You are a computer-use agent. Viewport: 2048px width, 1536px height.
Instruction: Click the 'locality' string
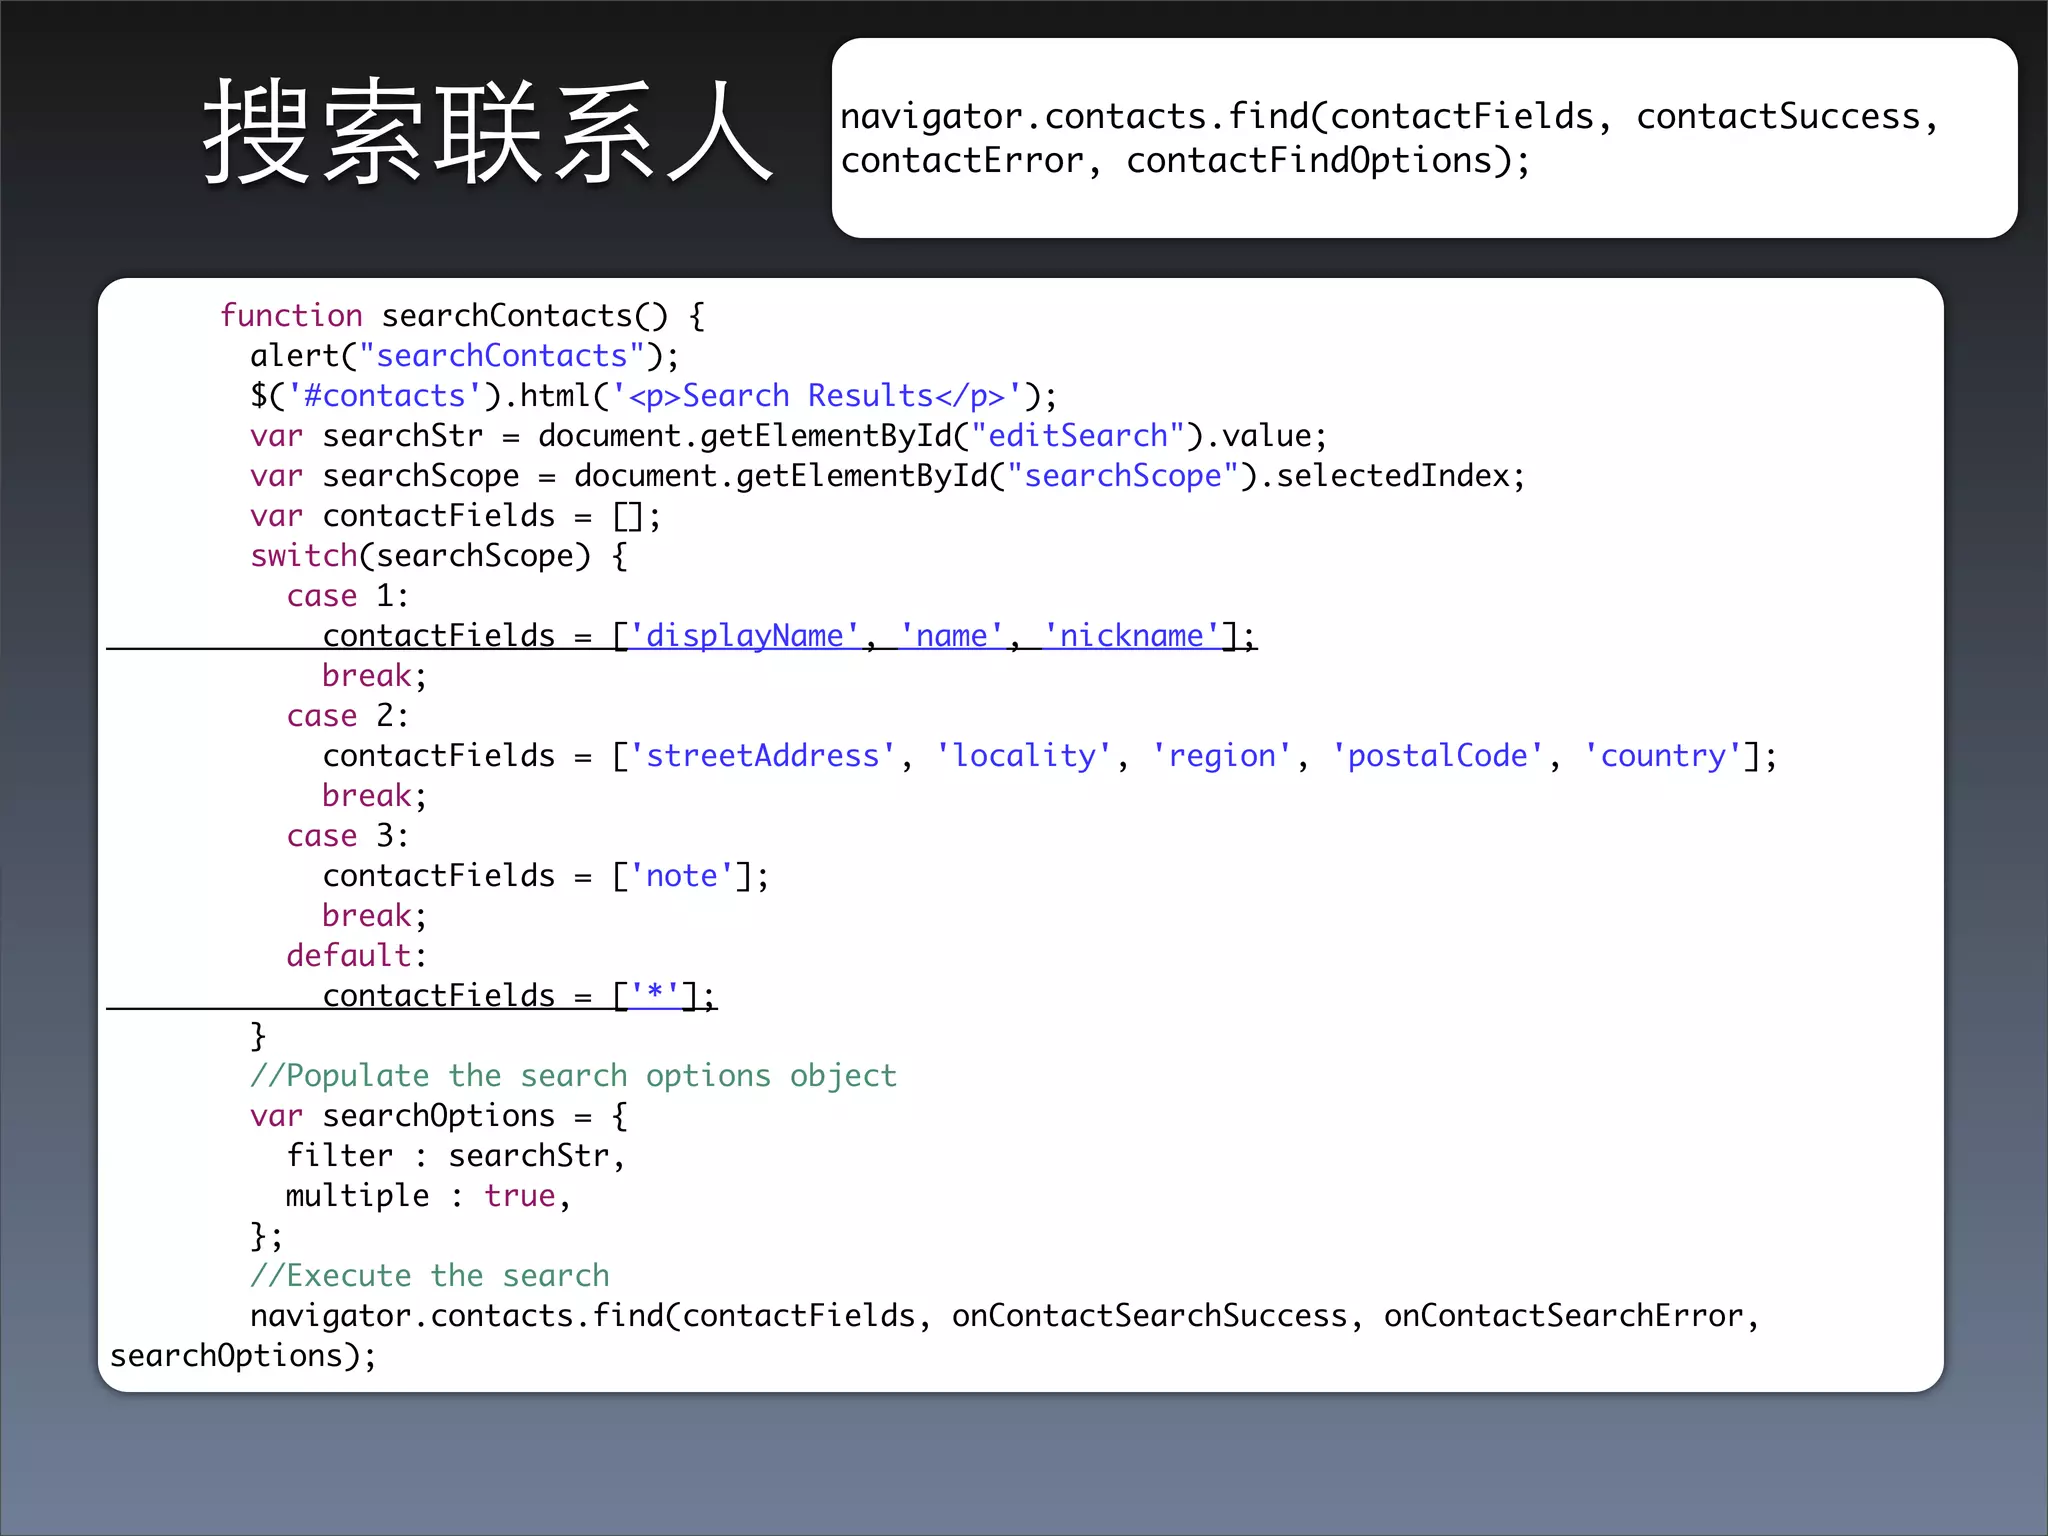coord(1024,756)
